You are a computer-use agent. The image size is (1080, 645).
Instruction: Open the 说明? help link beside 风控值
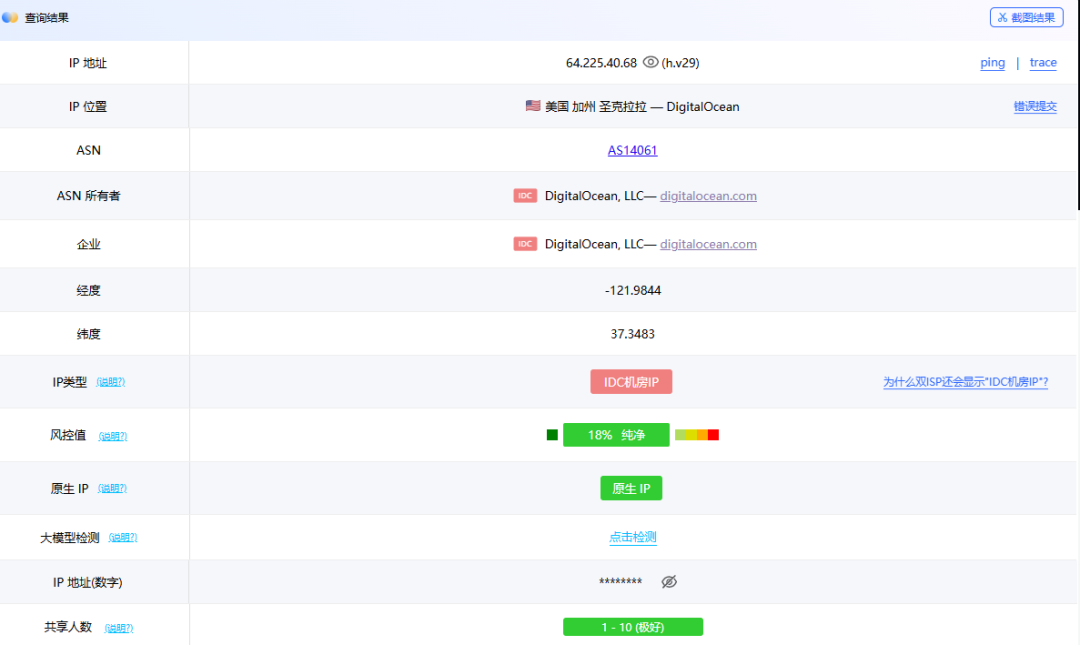coord(113,436)
